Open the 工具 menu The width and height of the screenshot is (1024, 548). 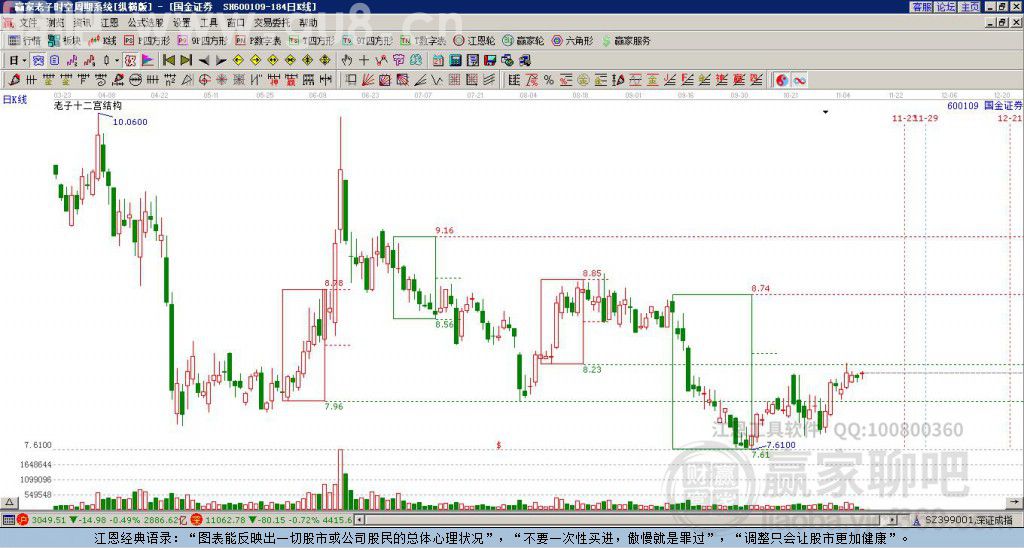coord(208,23)
